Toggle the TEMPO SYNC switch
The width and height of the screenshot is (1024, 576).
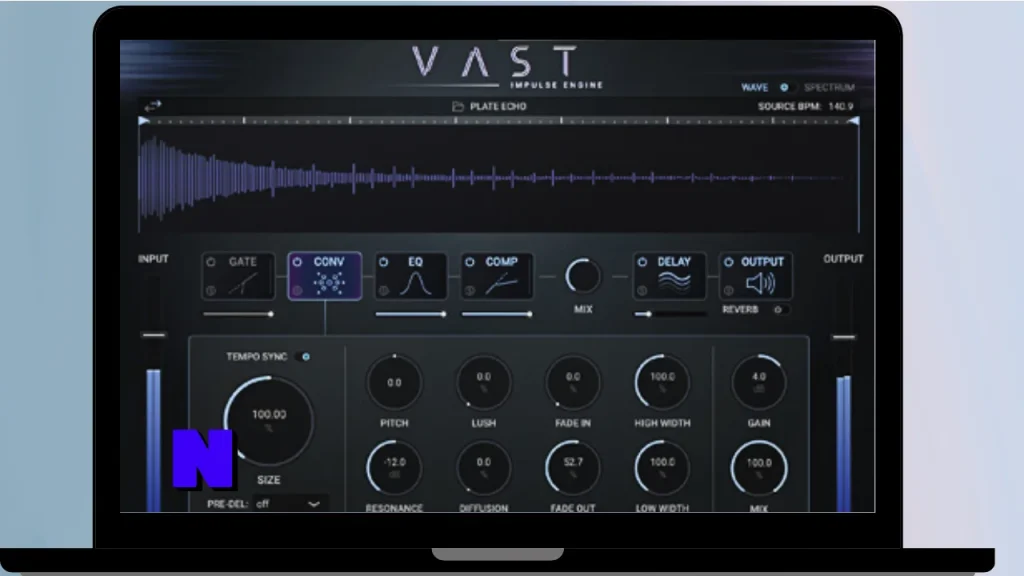click(302, 357)
